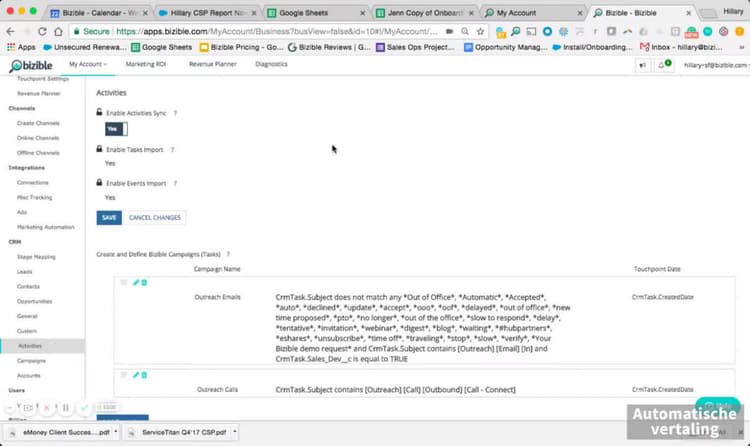The width and height of the screenshot is (750, 446).
Task: Click CANCEL CHANGES
Action: (155, 218)
